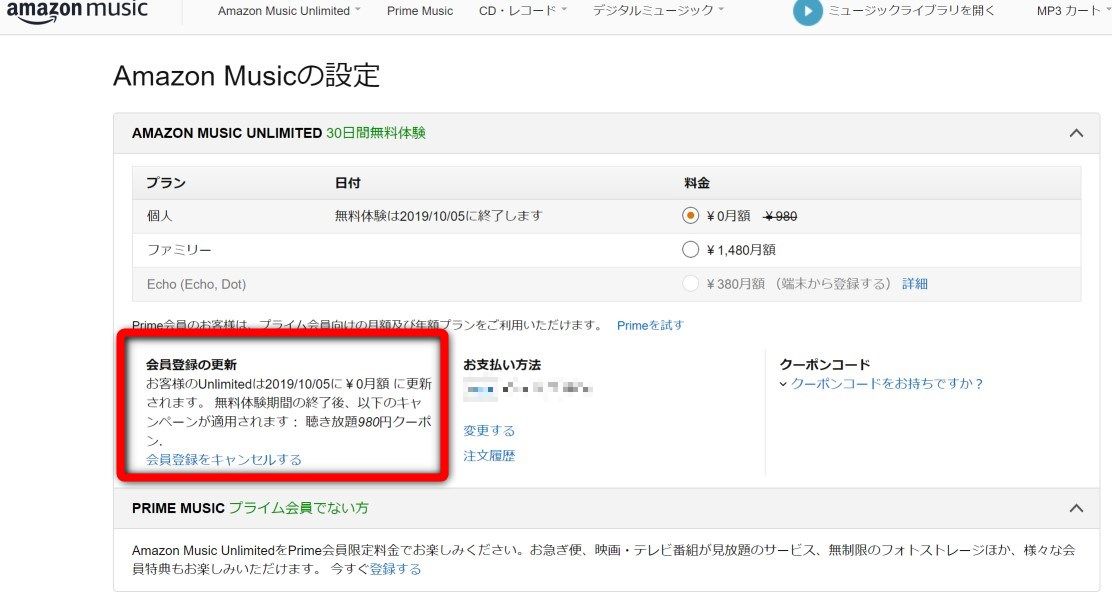1112x597 pixels.
Task: Open the デジタルミュージック dropdown
Action: 655,11
